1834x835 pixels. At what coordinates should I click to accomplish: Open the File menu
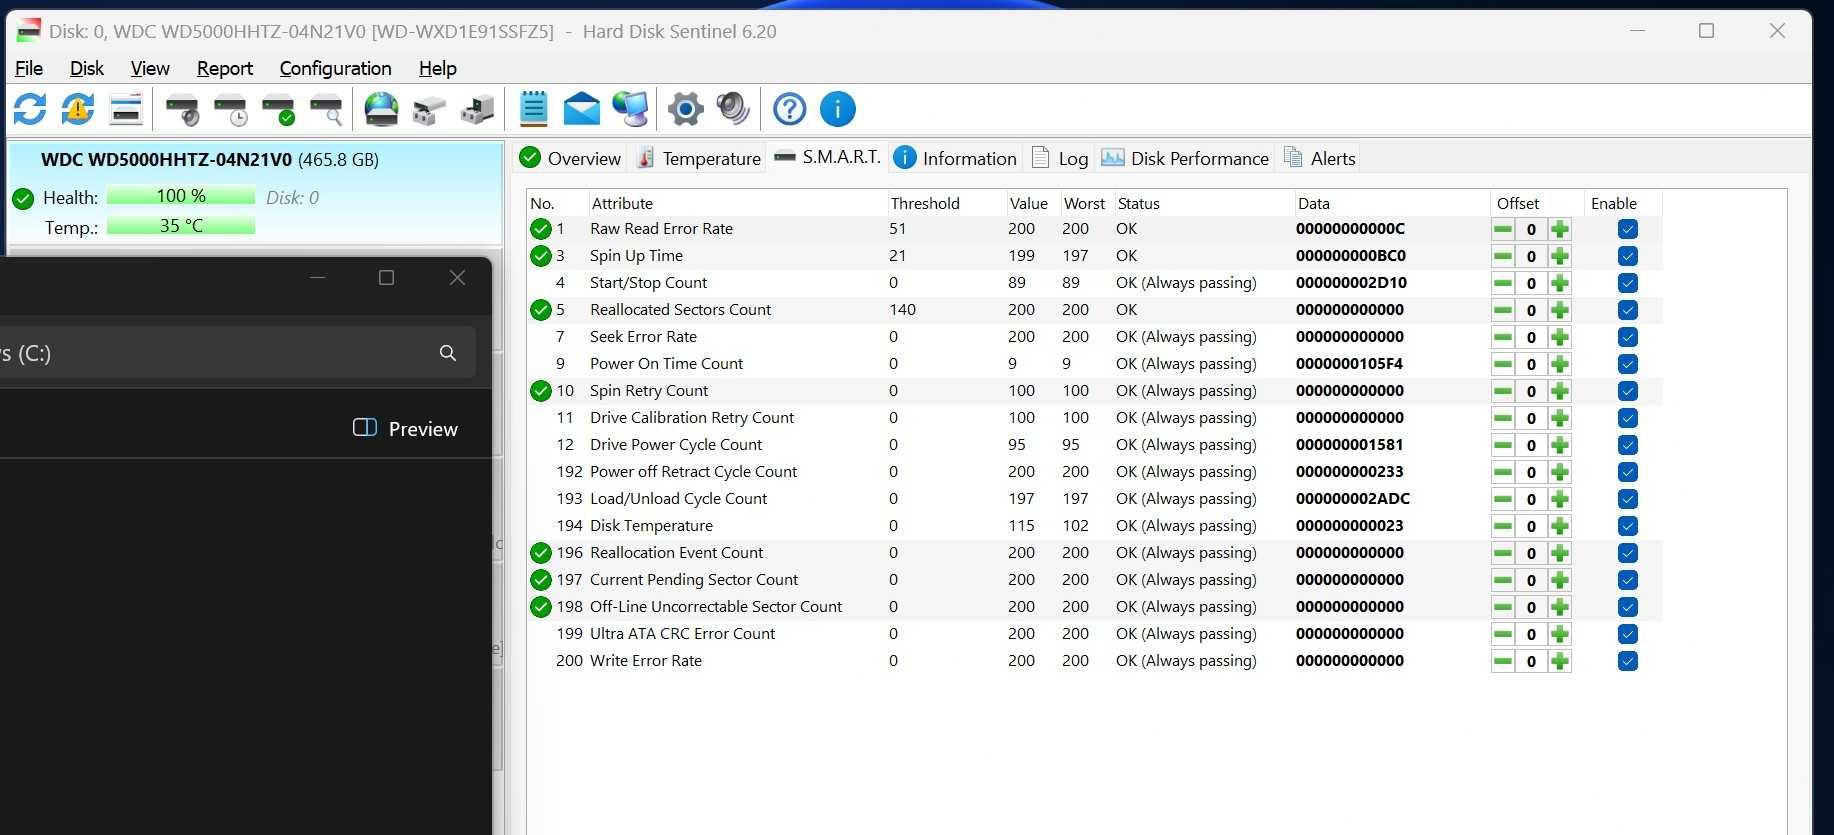click(29, 68)
